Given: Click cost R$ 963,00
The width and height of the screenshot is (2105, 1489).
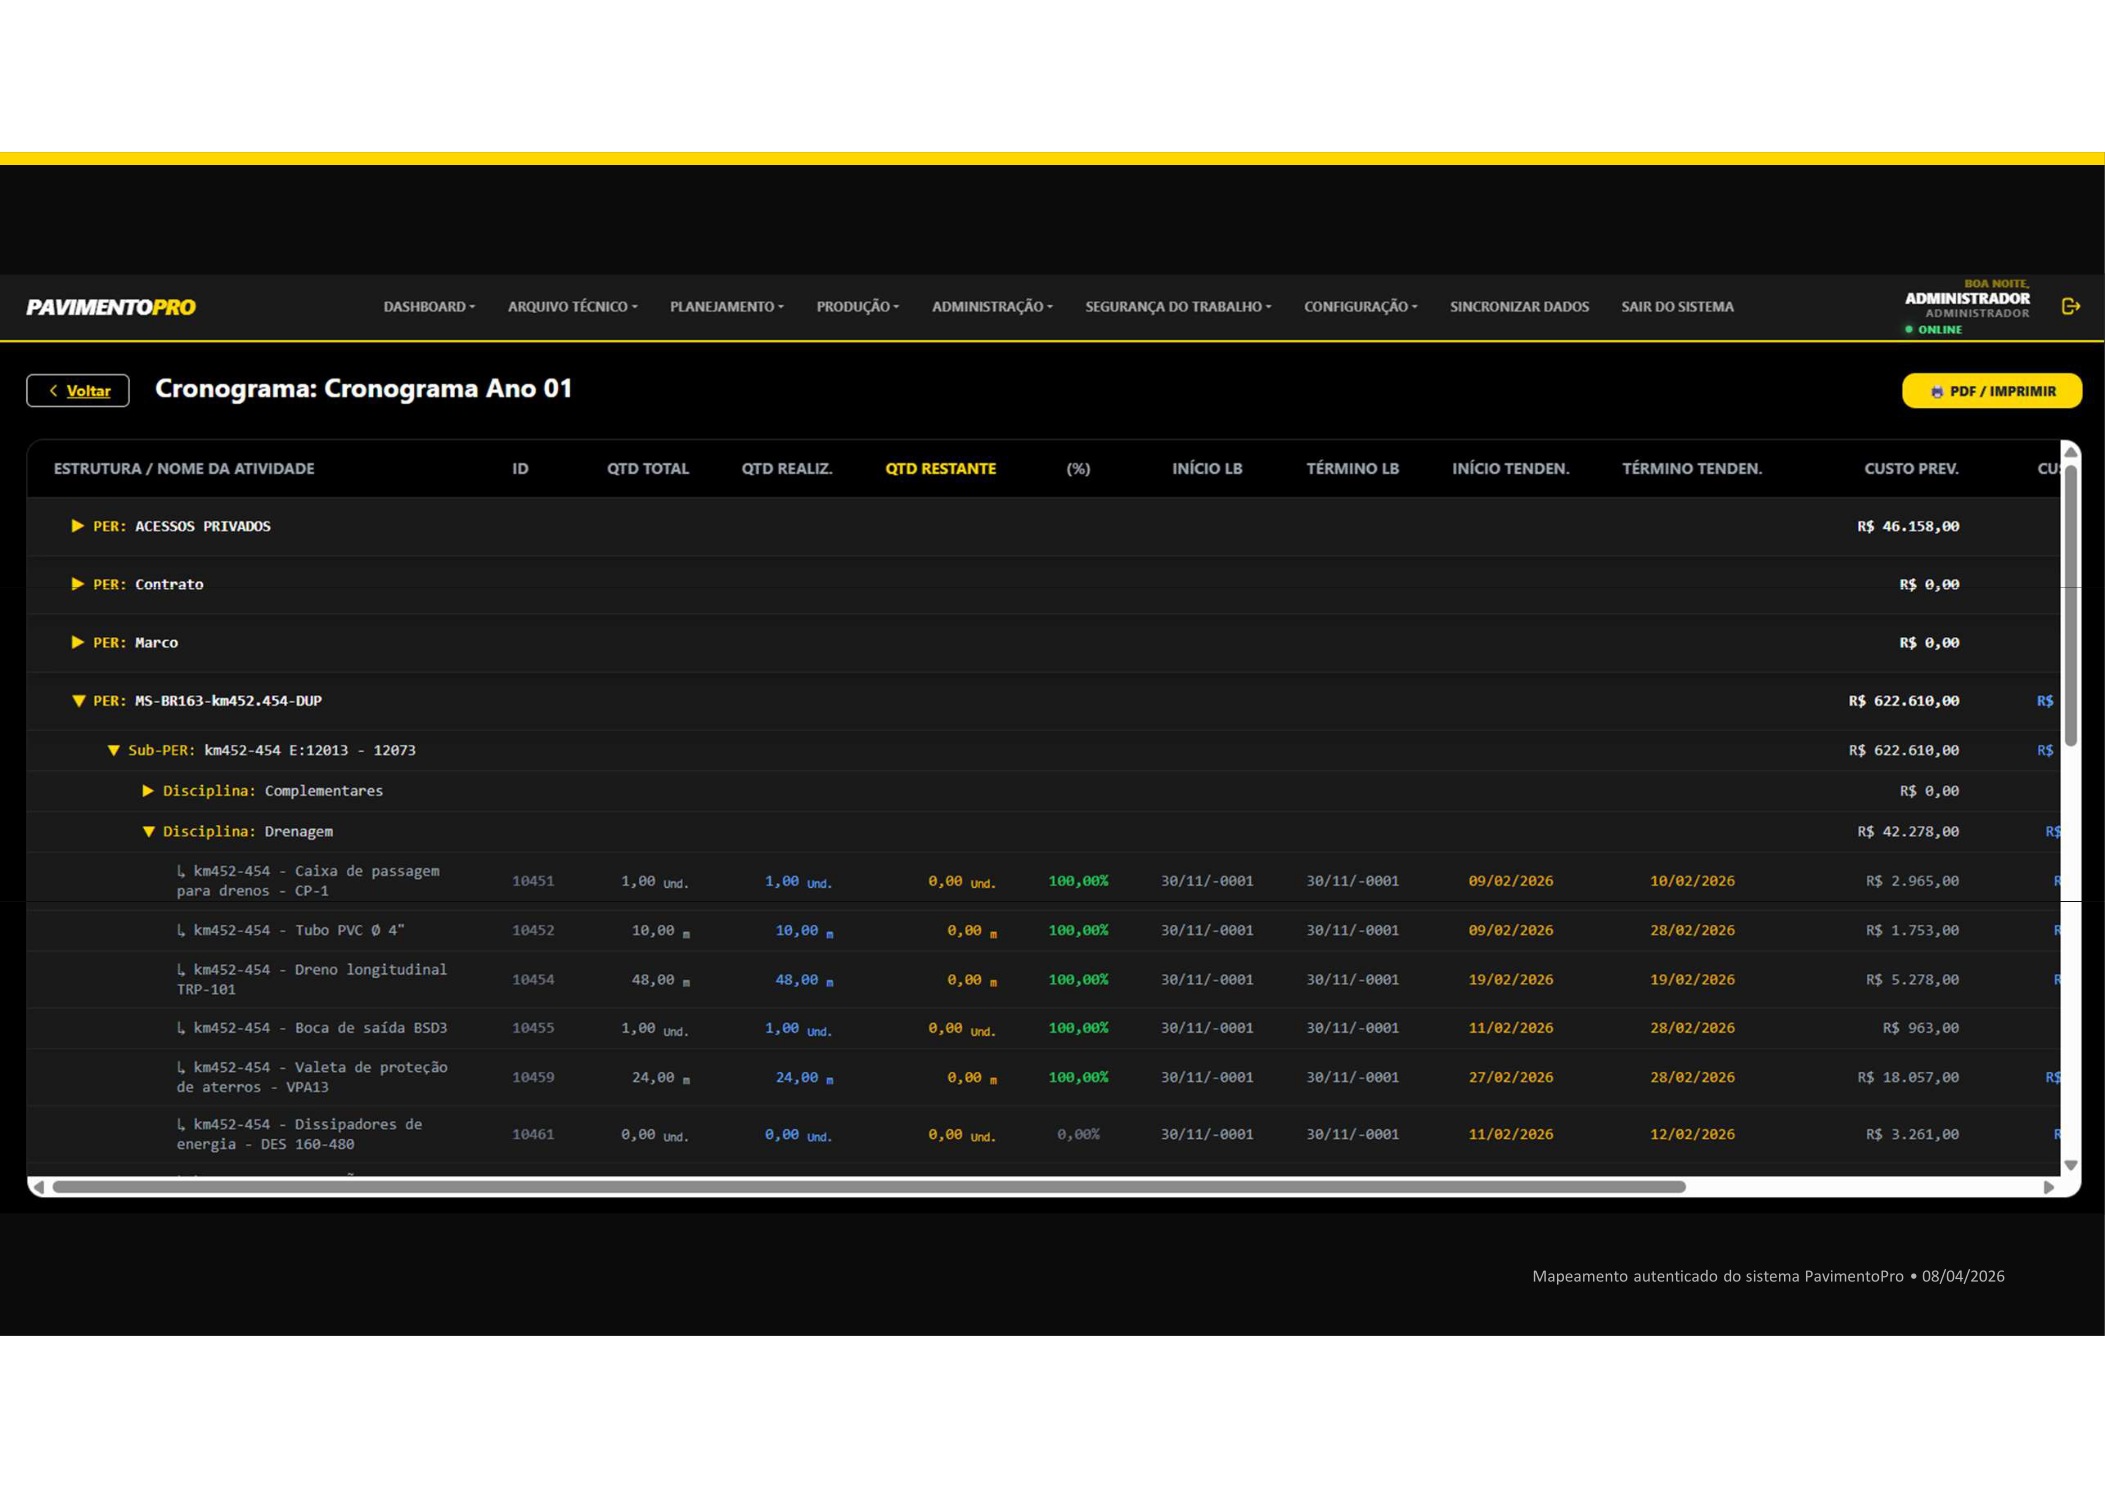Looking at the screenshot, I should 1920,1028.
